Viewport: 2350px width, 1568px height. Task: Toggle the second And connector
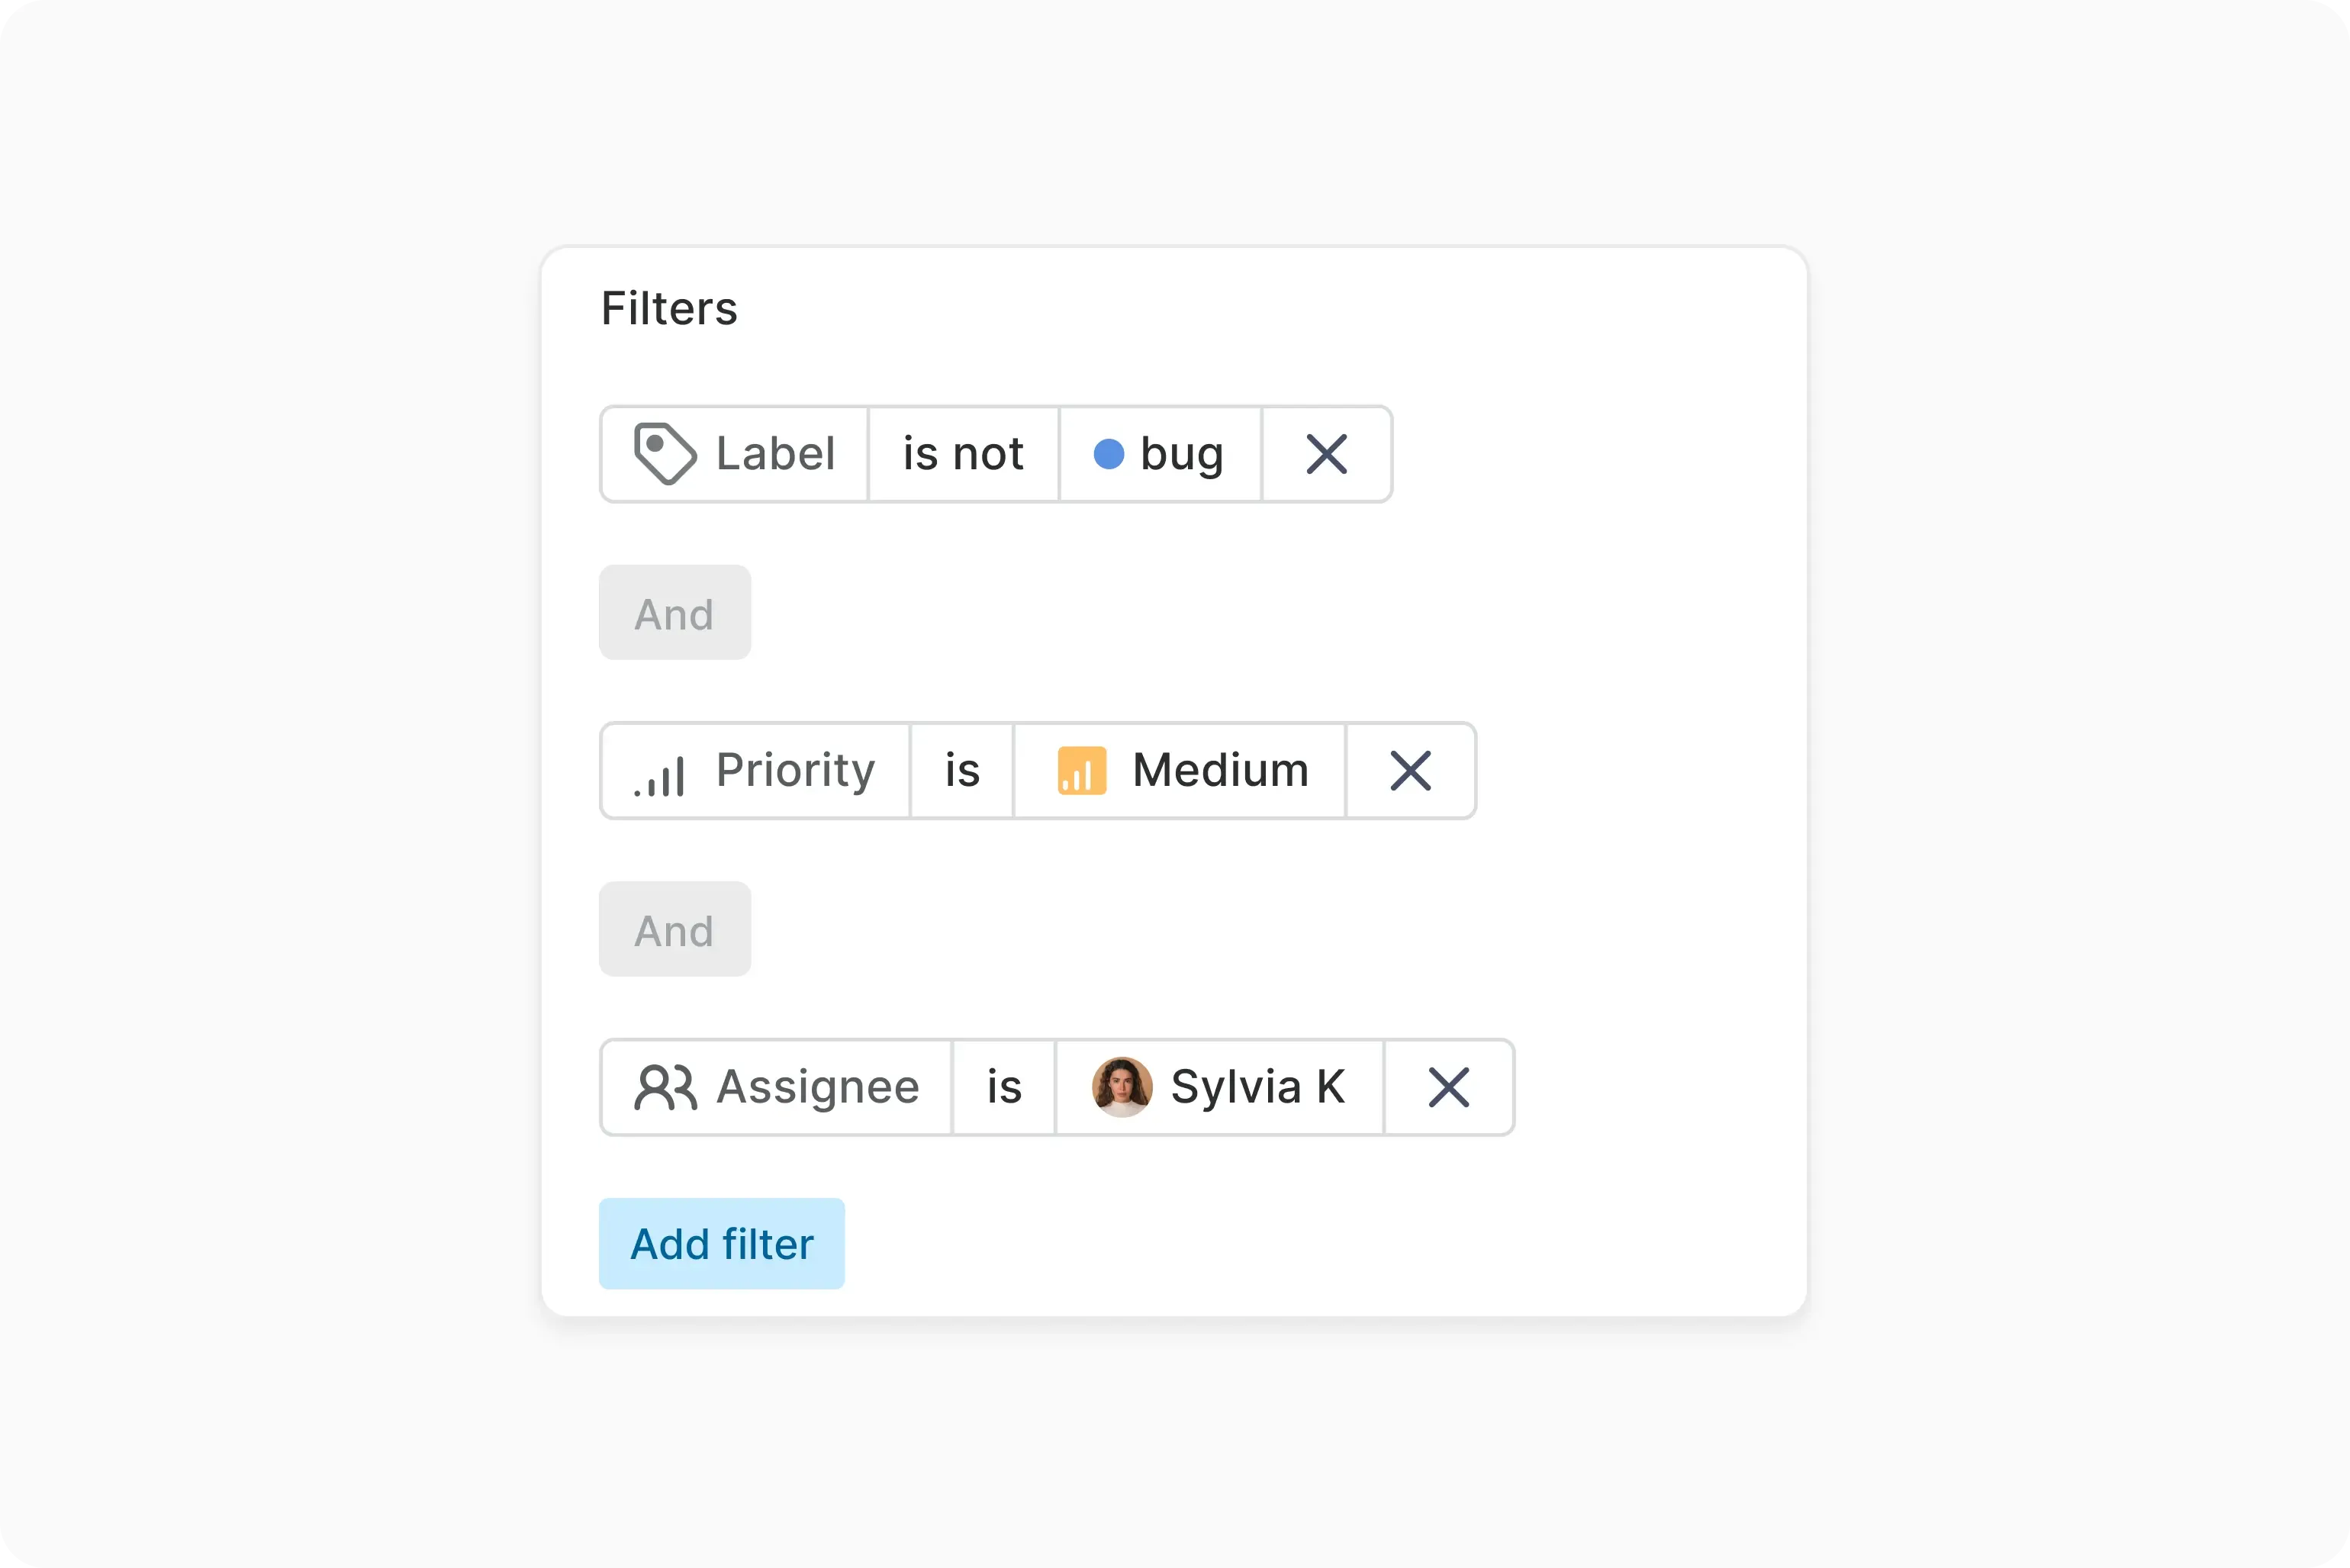(x=674, y=929)
